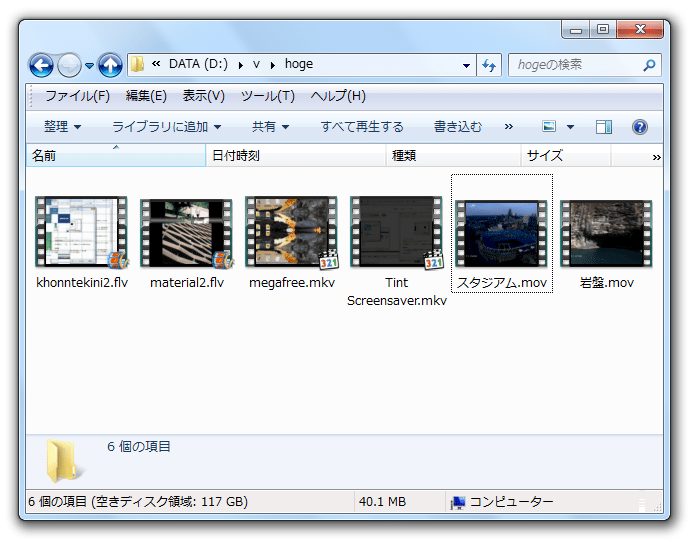Expand the hidden path chevron before DATA (D:)
This screenshot has width=692, height=542.
coord(156,64)
